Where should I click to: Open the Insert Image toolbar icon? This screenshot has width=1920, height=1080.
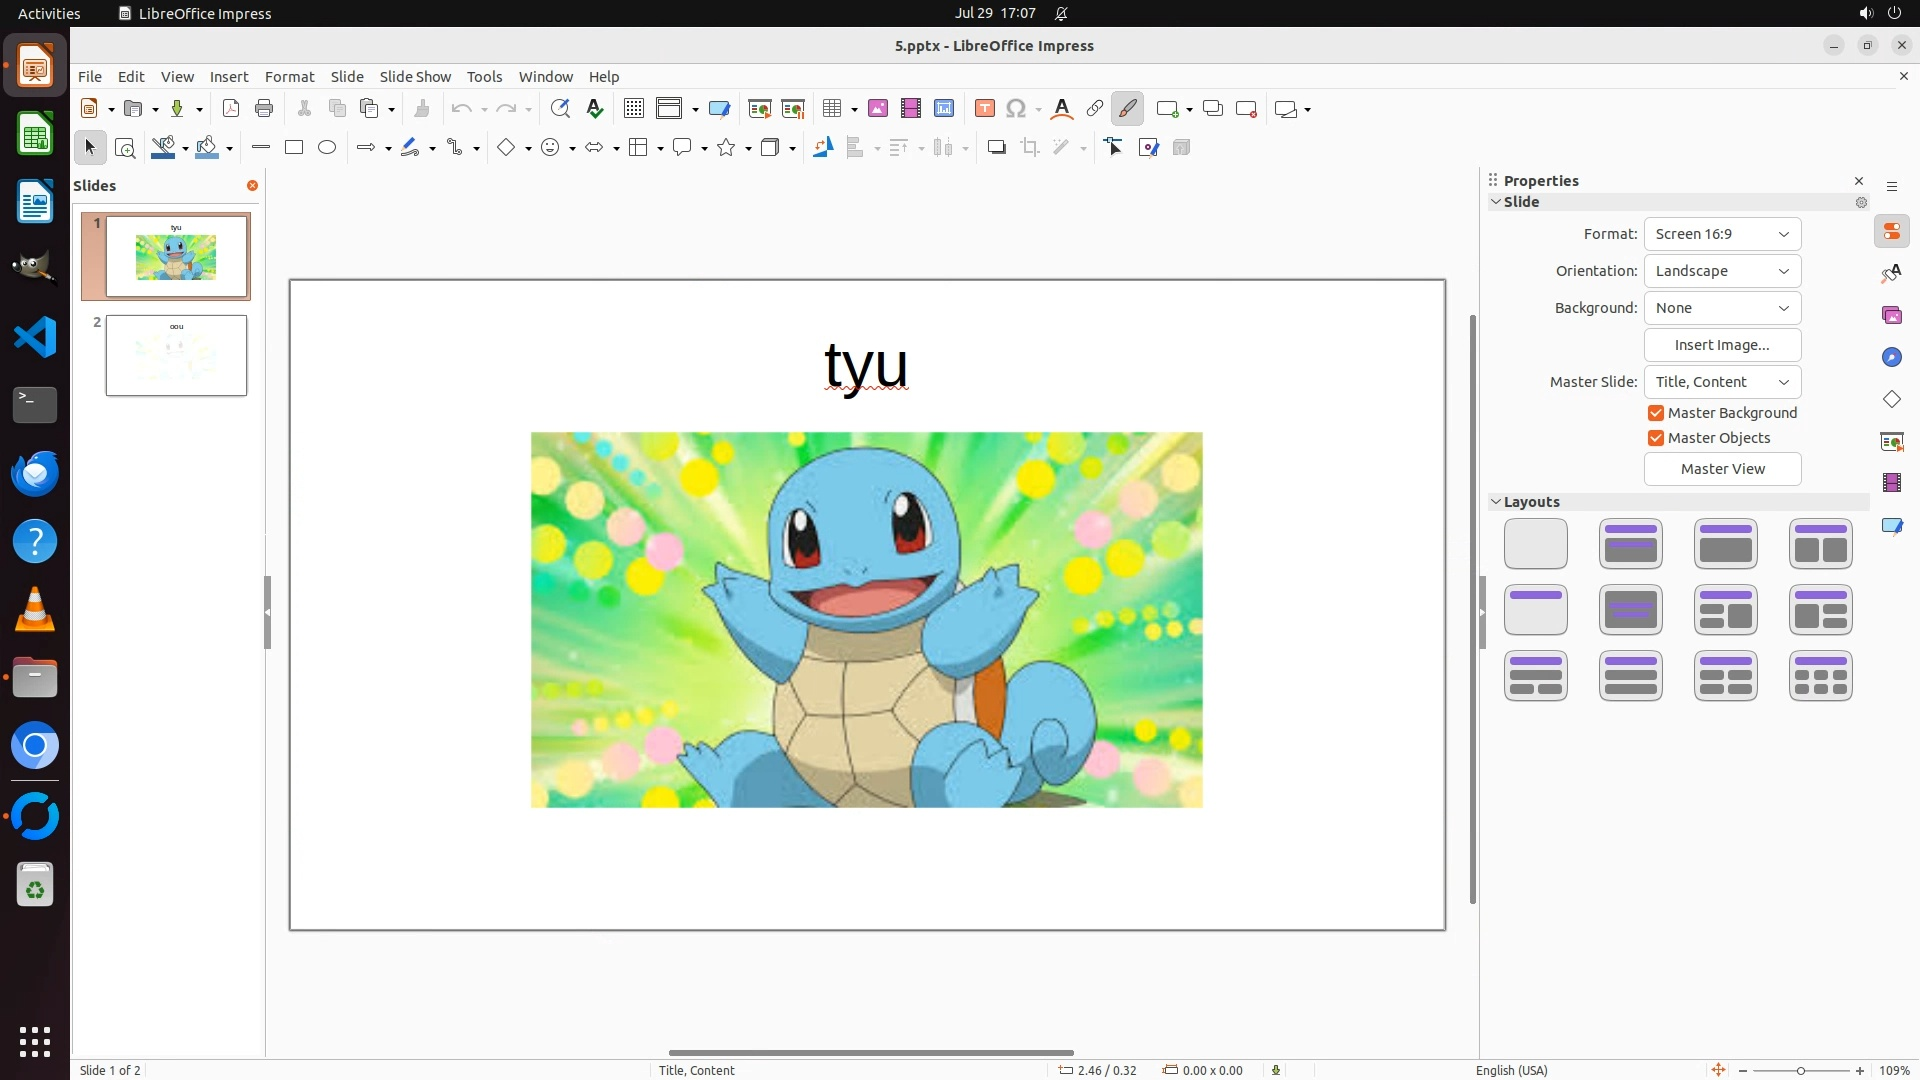878,109
